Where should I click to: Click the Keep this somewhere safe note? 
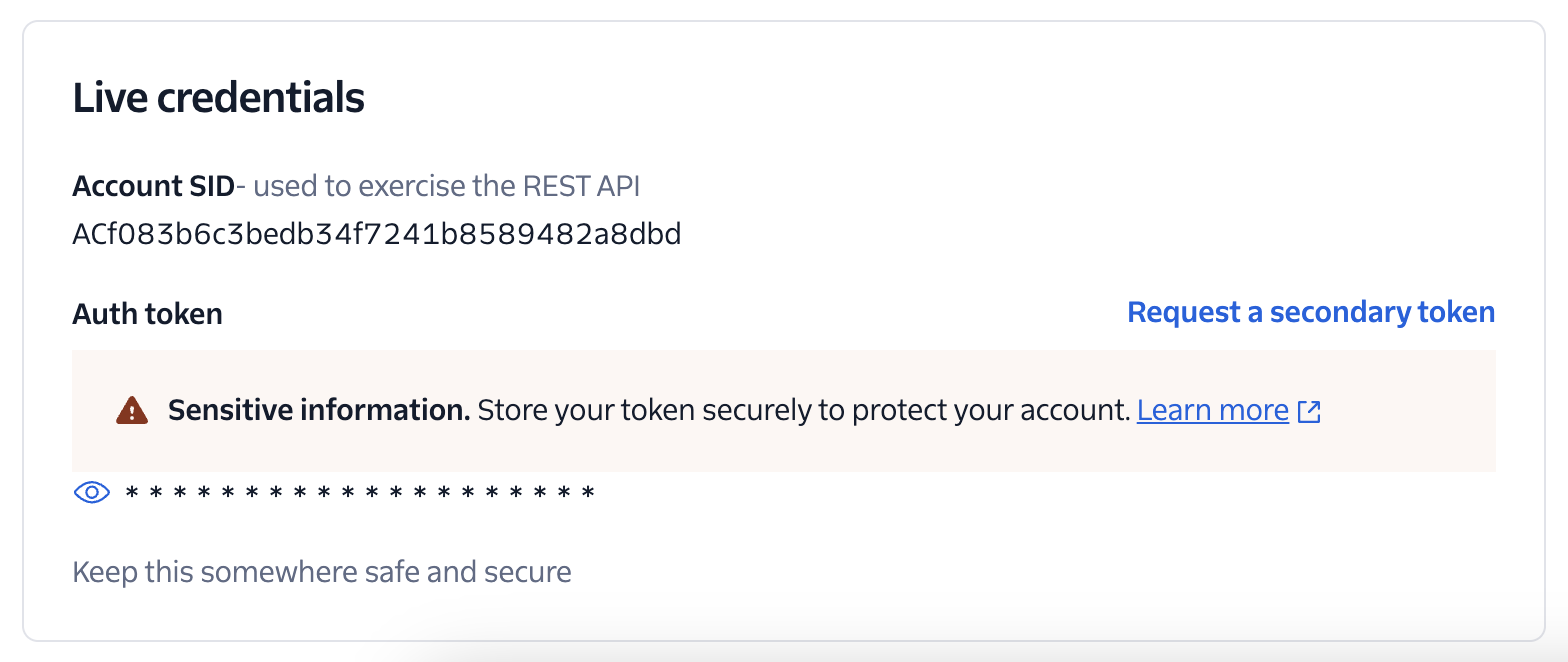[x=322, y=572]
